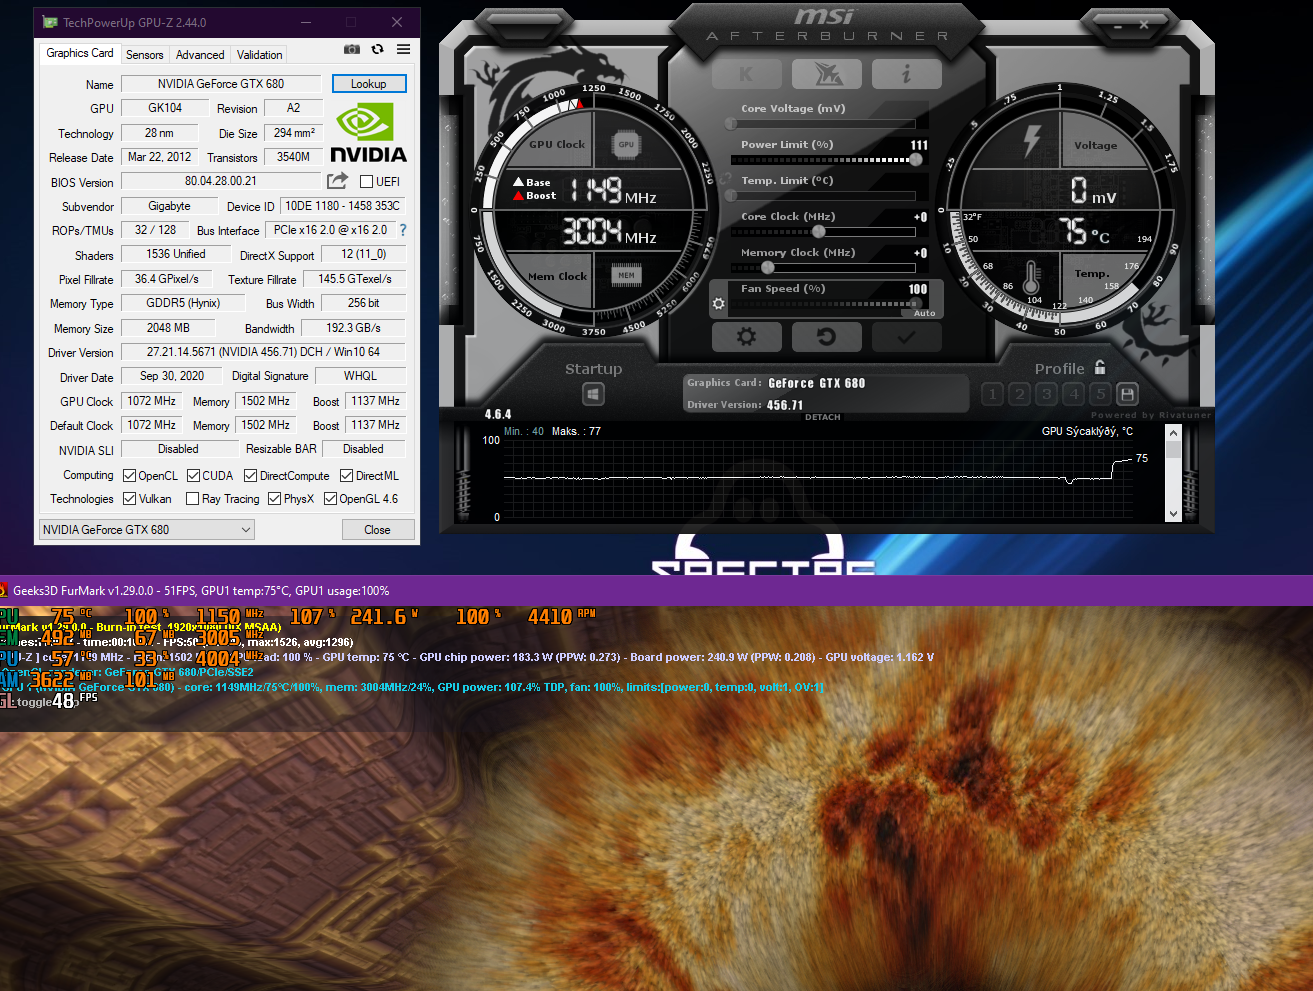The width and height of the screenshot is (1313, 991).
Task: Select Afterburner profile slot 2
Action: (x=1020, y=394)
